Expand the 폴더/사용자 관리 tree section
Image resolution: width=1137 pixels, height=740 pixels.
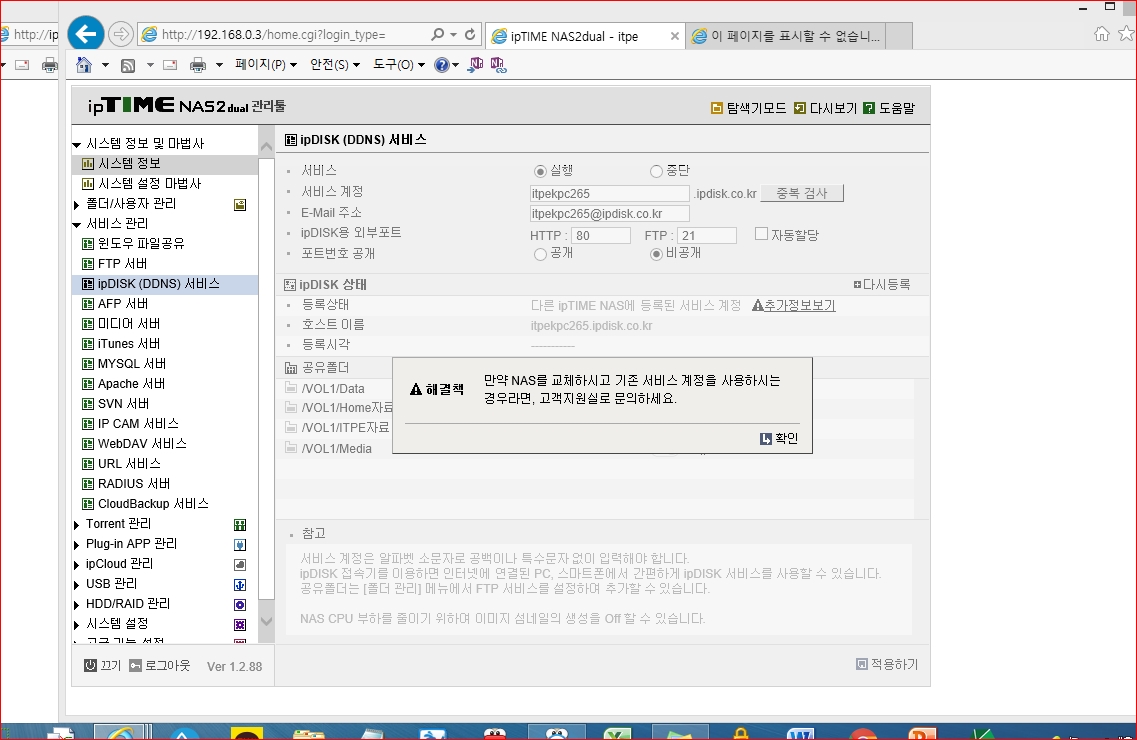[x=76, y=205]
